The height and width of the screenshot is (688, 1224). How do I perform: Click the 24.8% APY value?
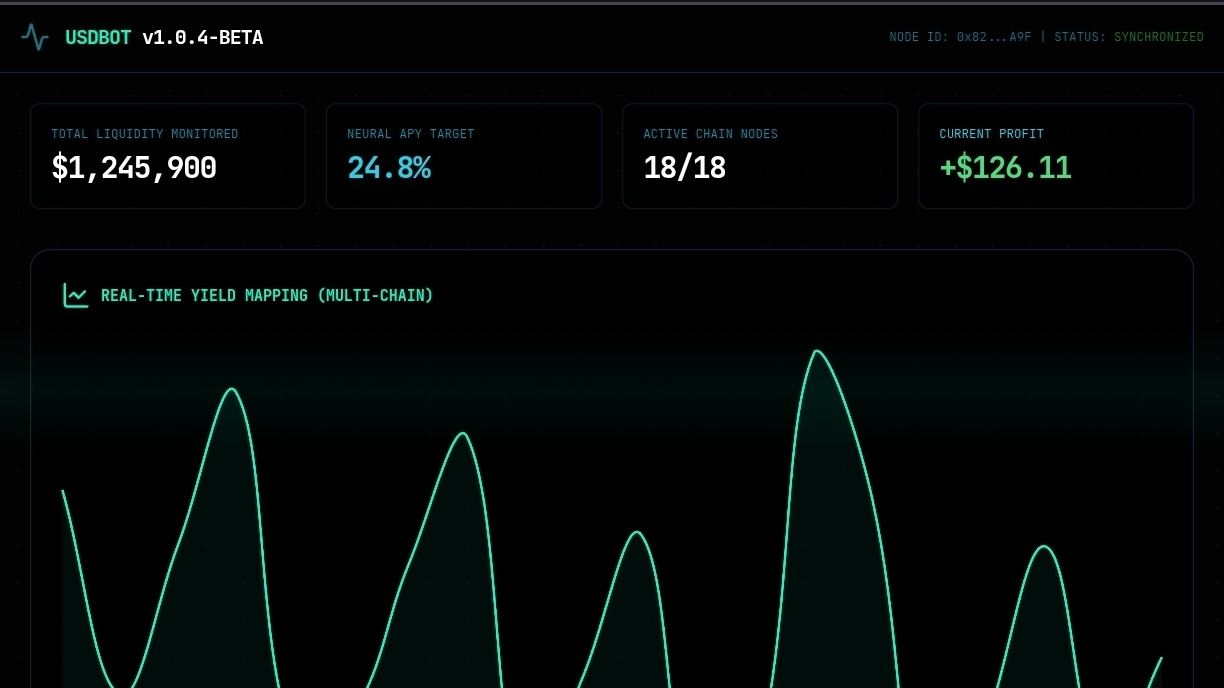(x=389, y=167)
